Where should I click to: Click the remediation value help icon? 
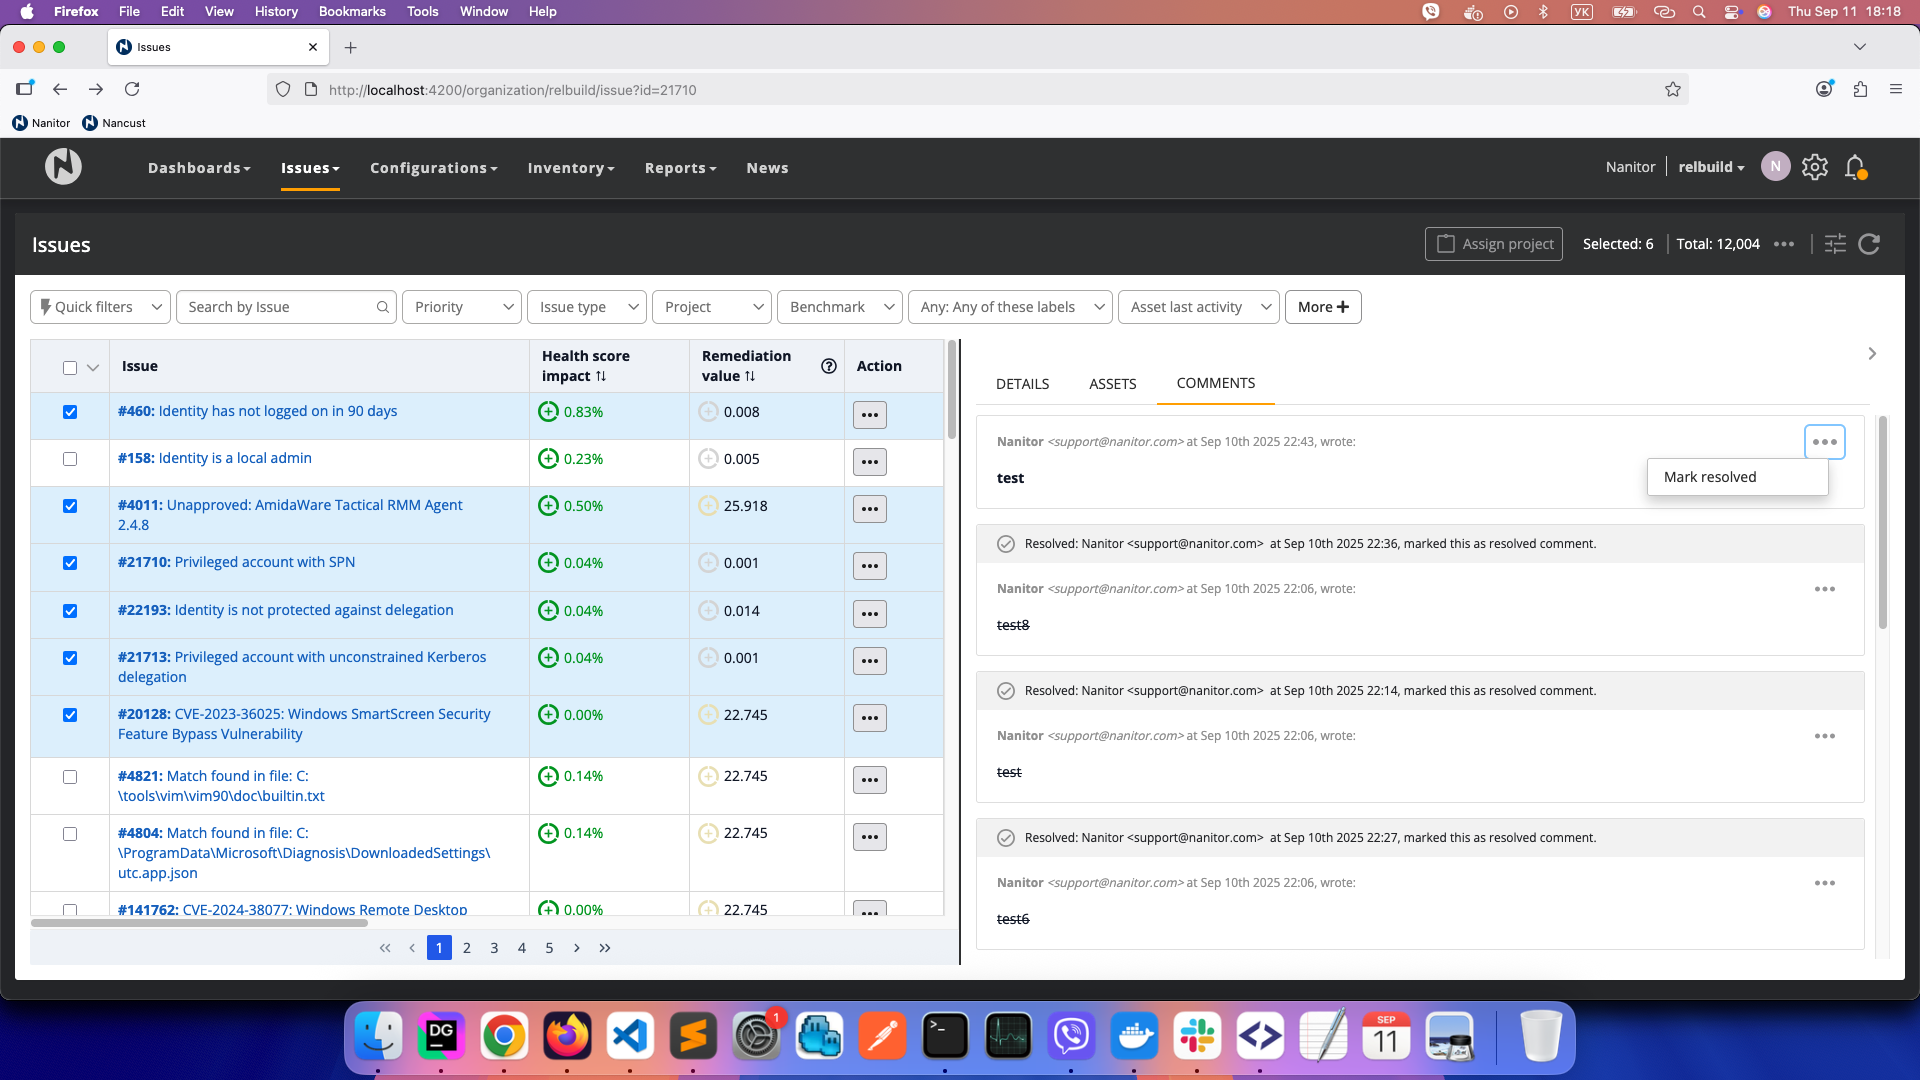828,366
